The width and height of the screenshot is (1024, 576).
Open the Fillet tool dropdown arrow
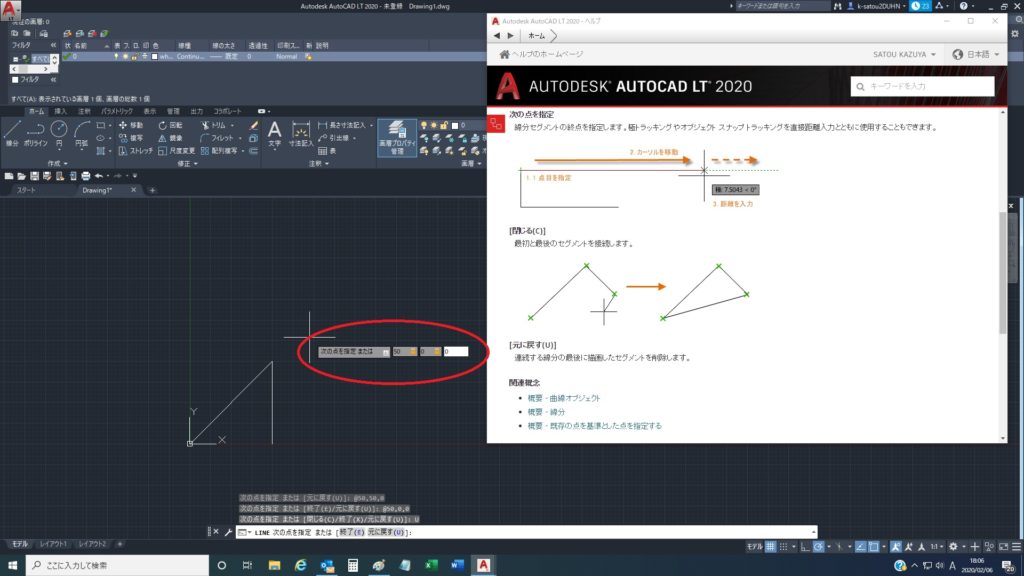[x=239, y=138]
